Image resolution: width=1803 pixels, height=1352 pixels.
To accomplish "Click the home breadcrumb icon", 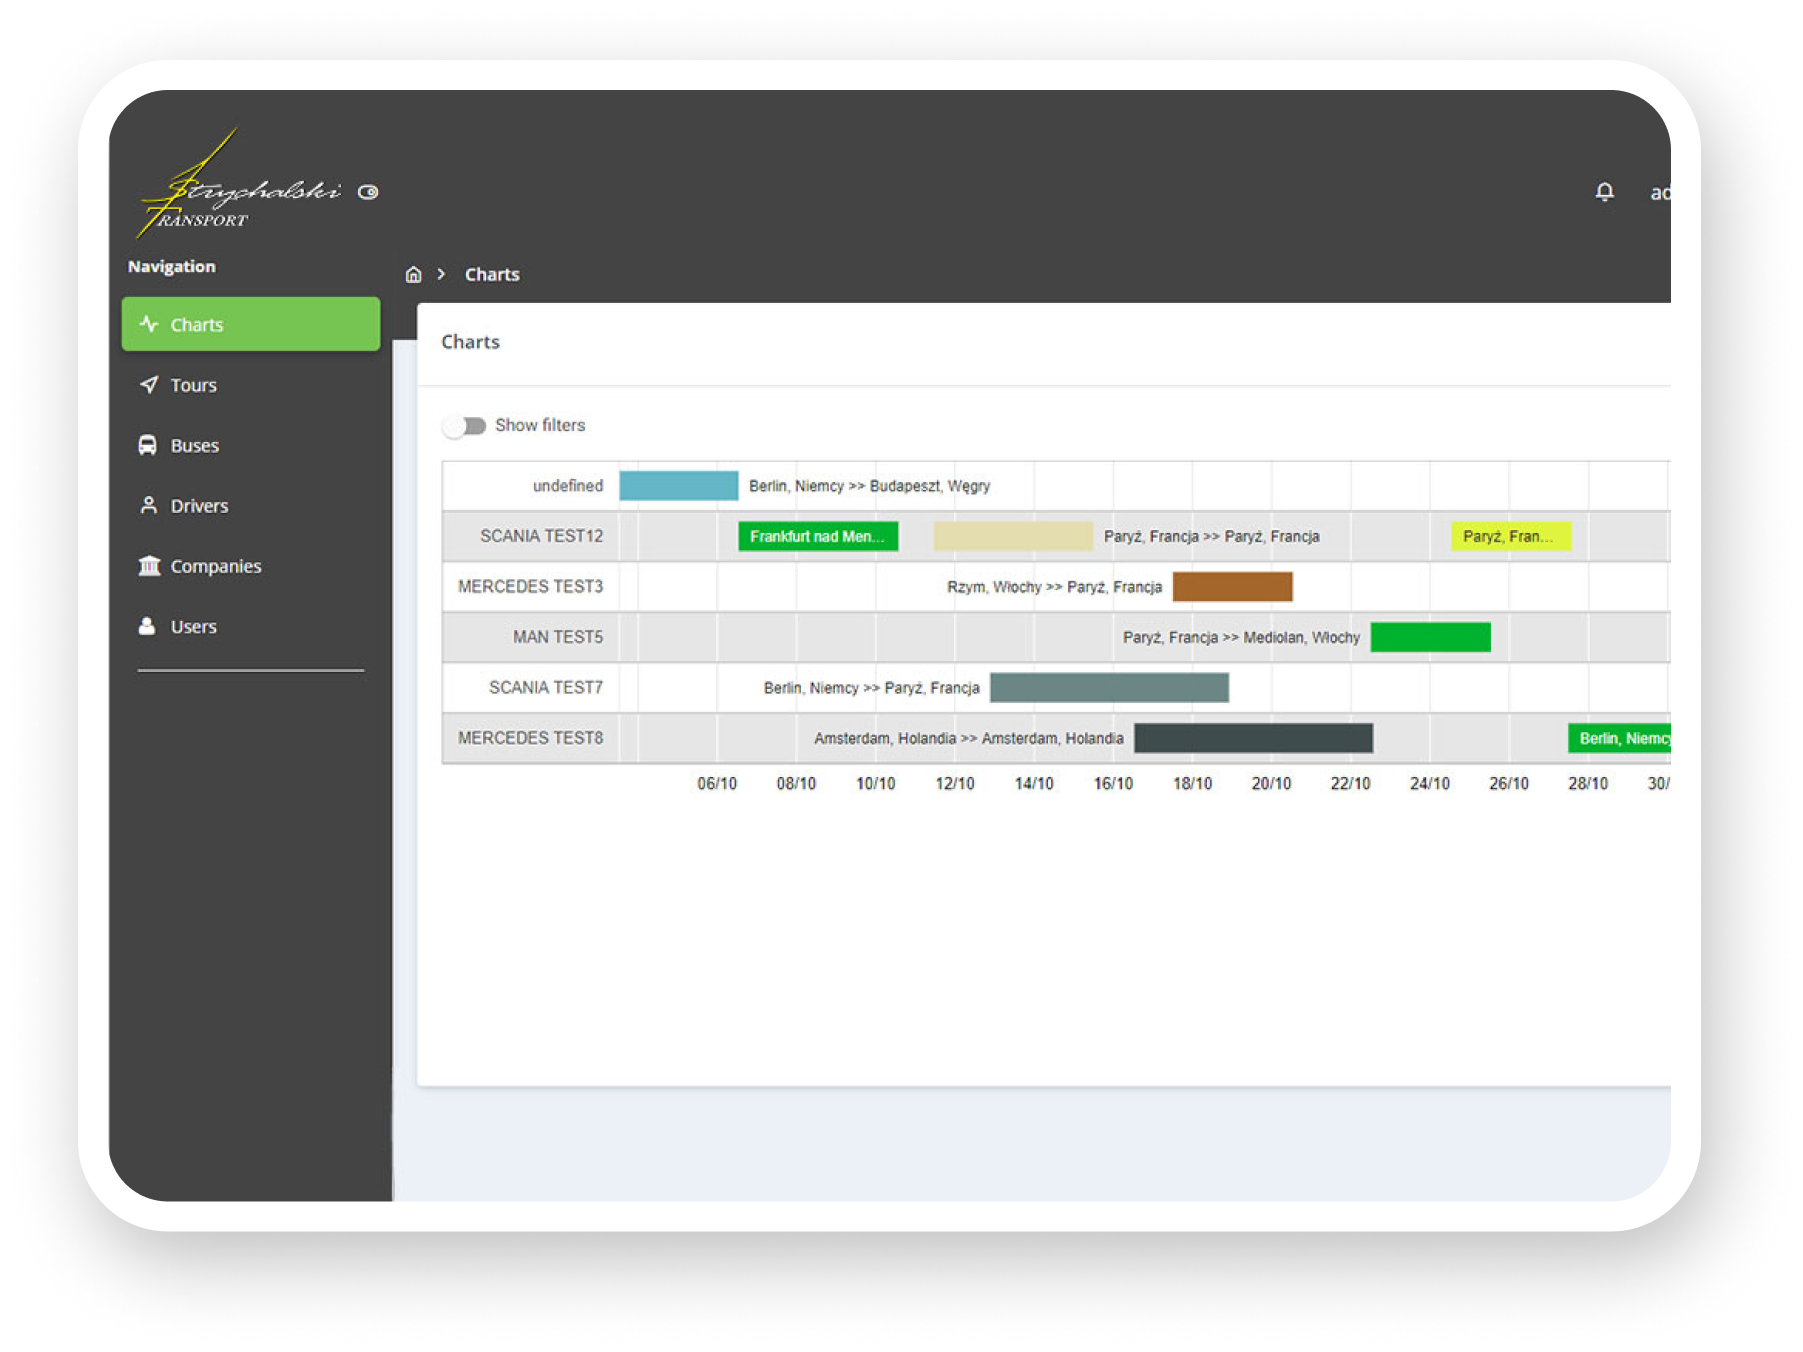I will [413, 275].
